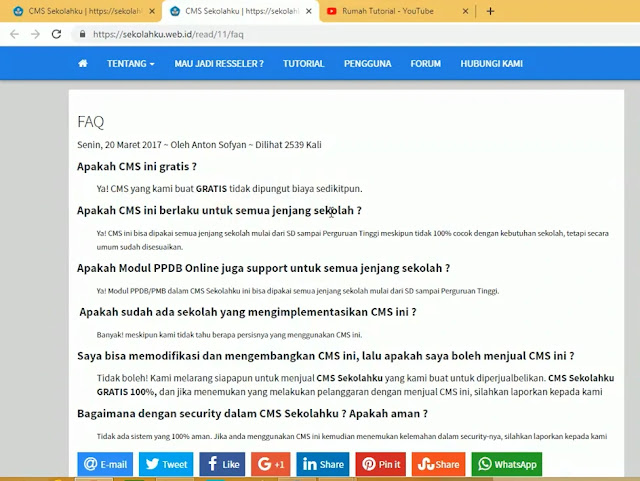
Task: Click author text 'Oleh Anton Sofyan'
Action: 208,145
